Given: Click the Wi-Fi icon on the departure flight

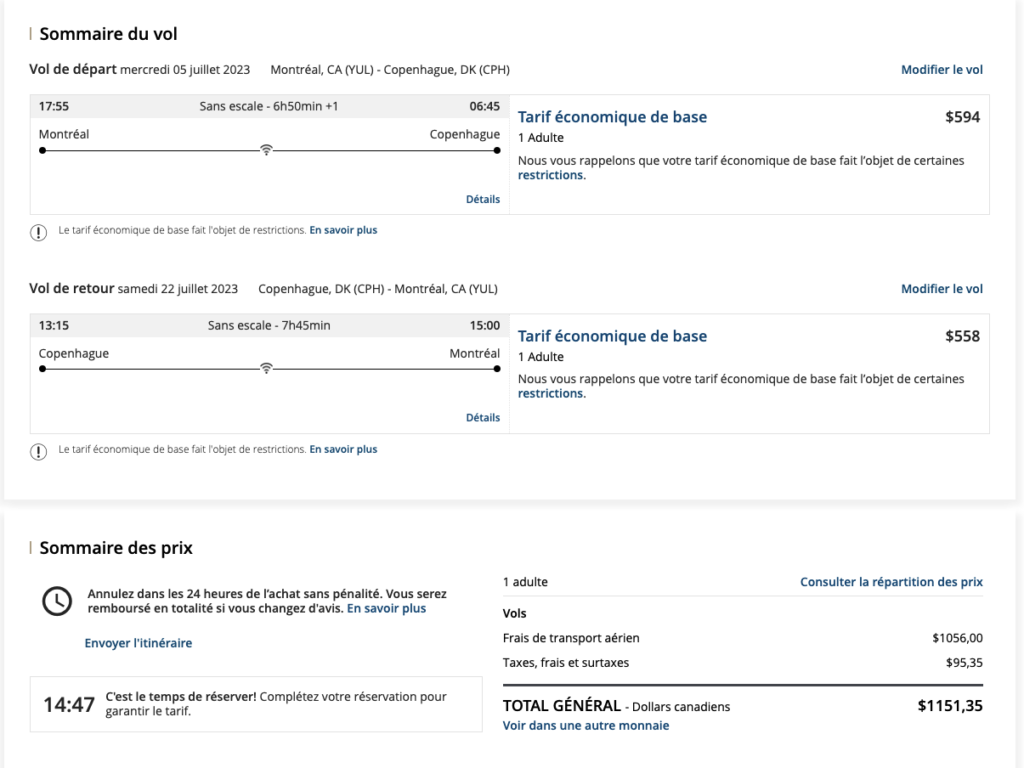Looking at the screenshot, I should tap(266, 150).
